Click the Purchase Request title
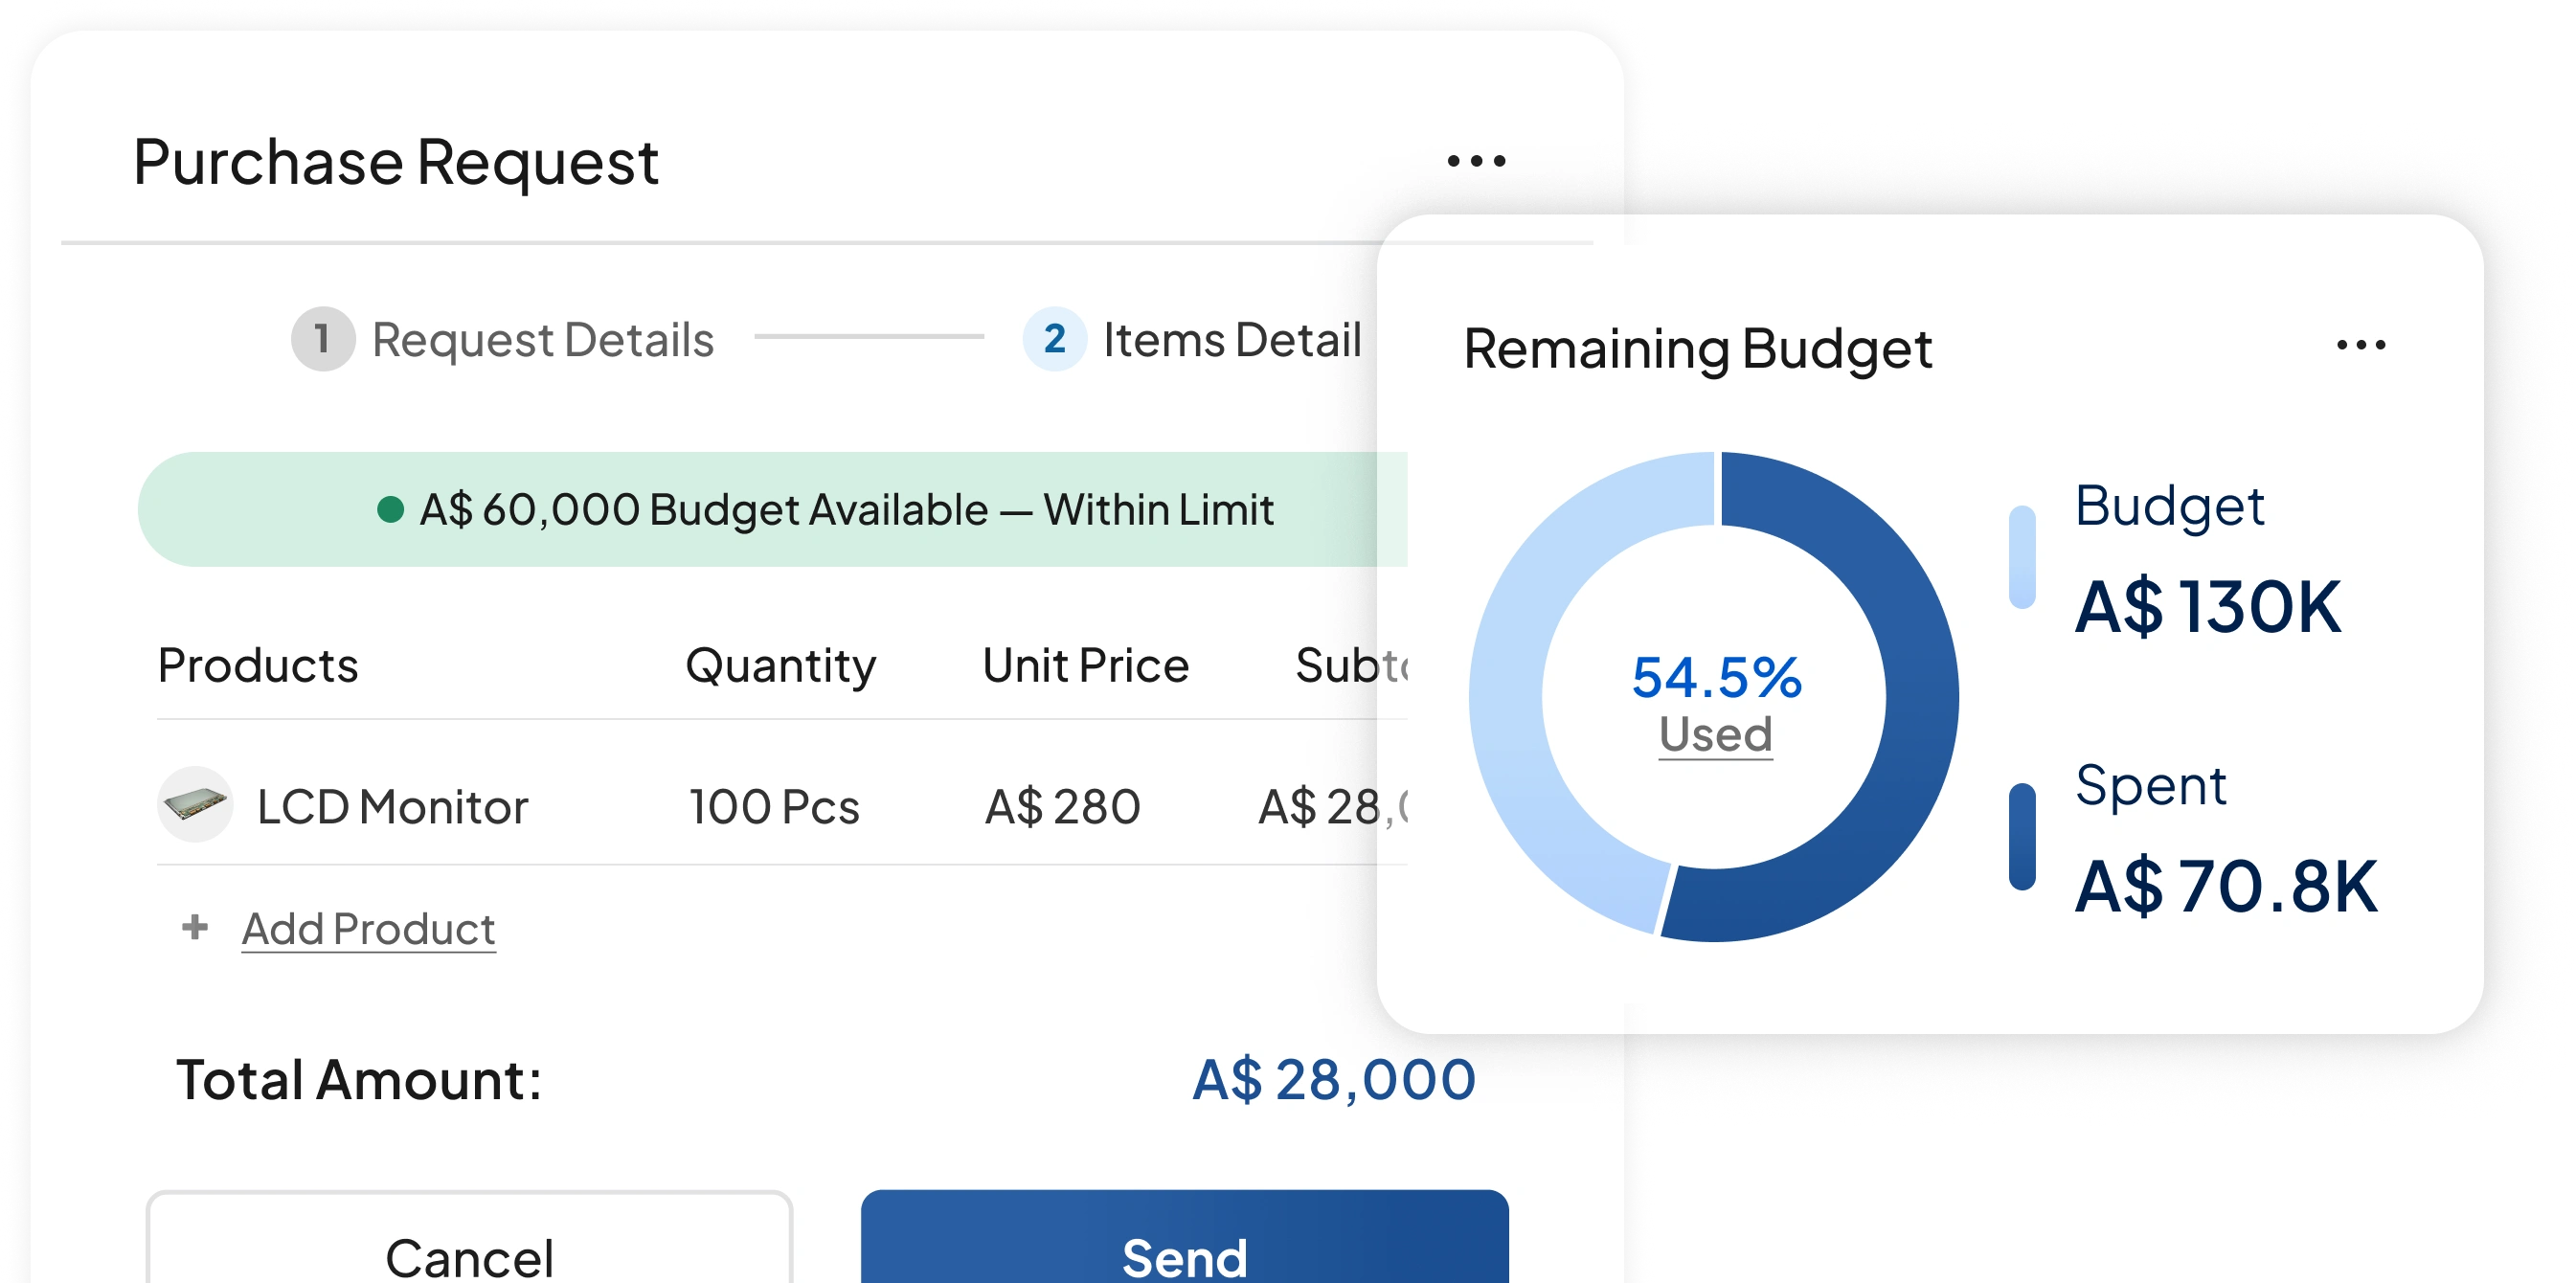Screen dimensions: 2576x1283 tap(396, 162)
